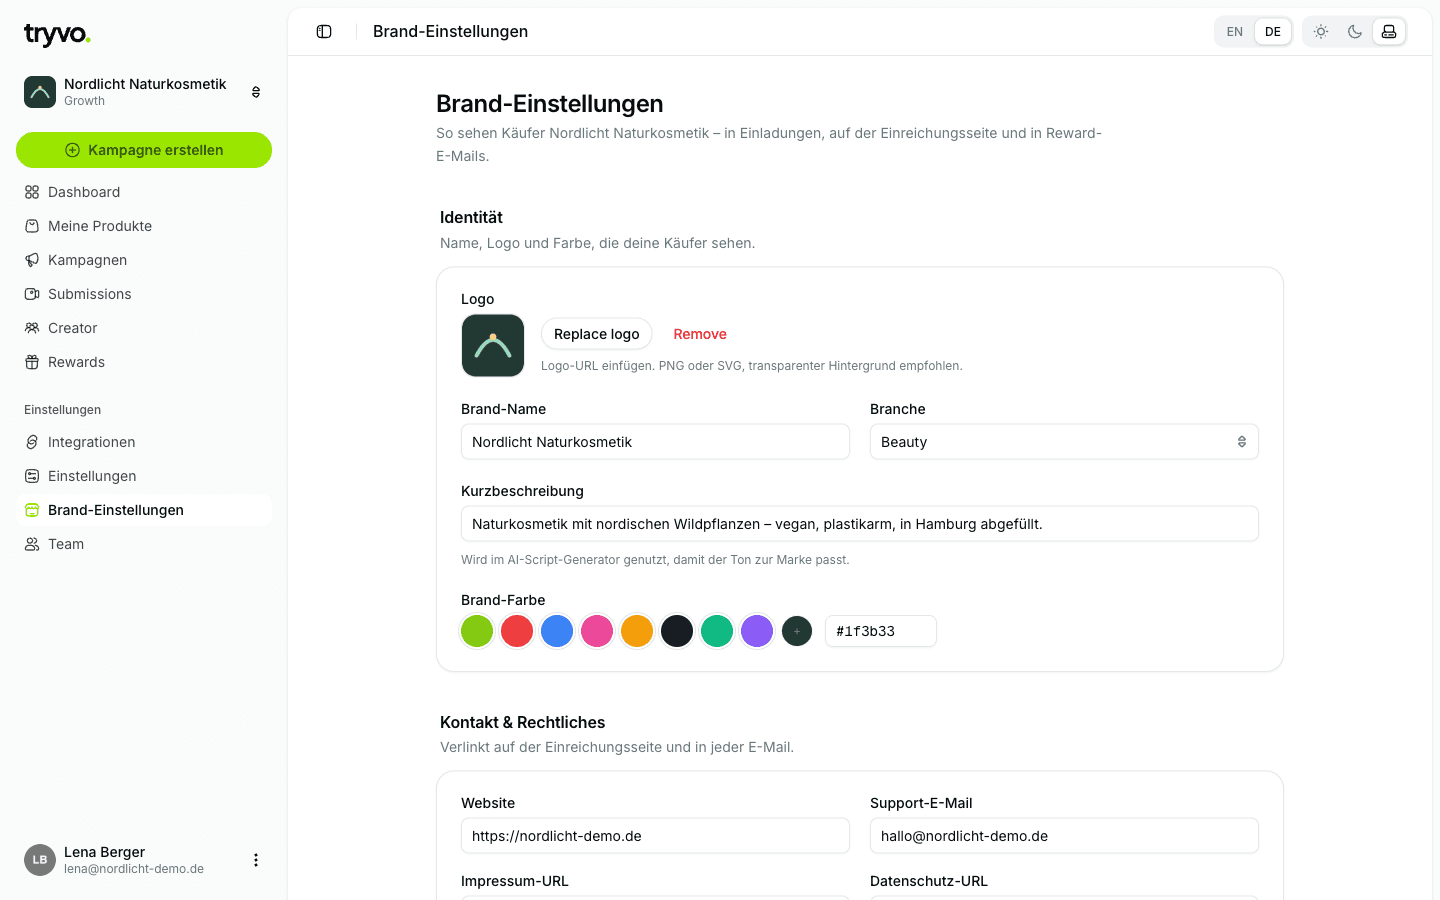
Task: Click Replace logo button
Action: [x=597, y=334]
